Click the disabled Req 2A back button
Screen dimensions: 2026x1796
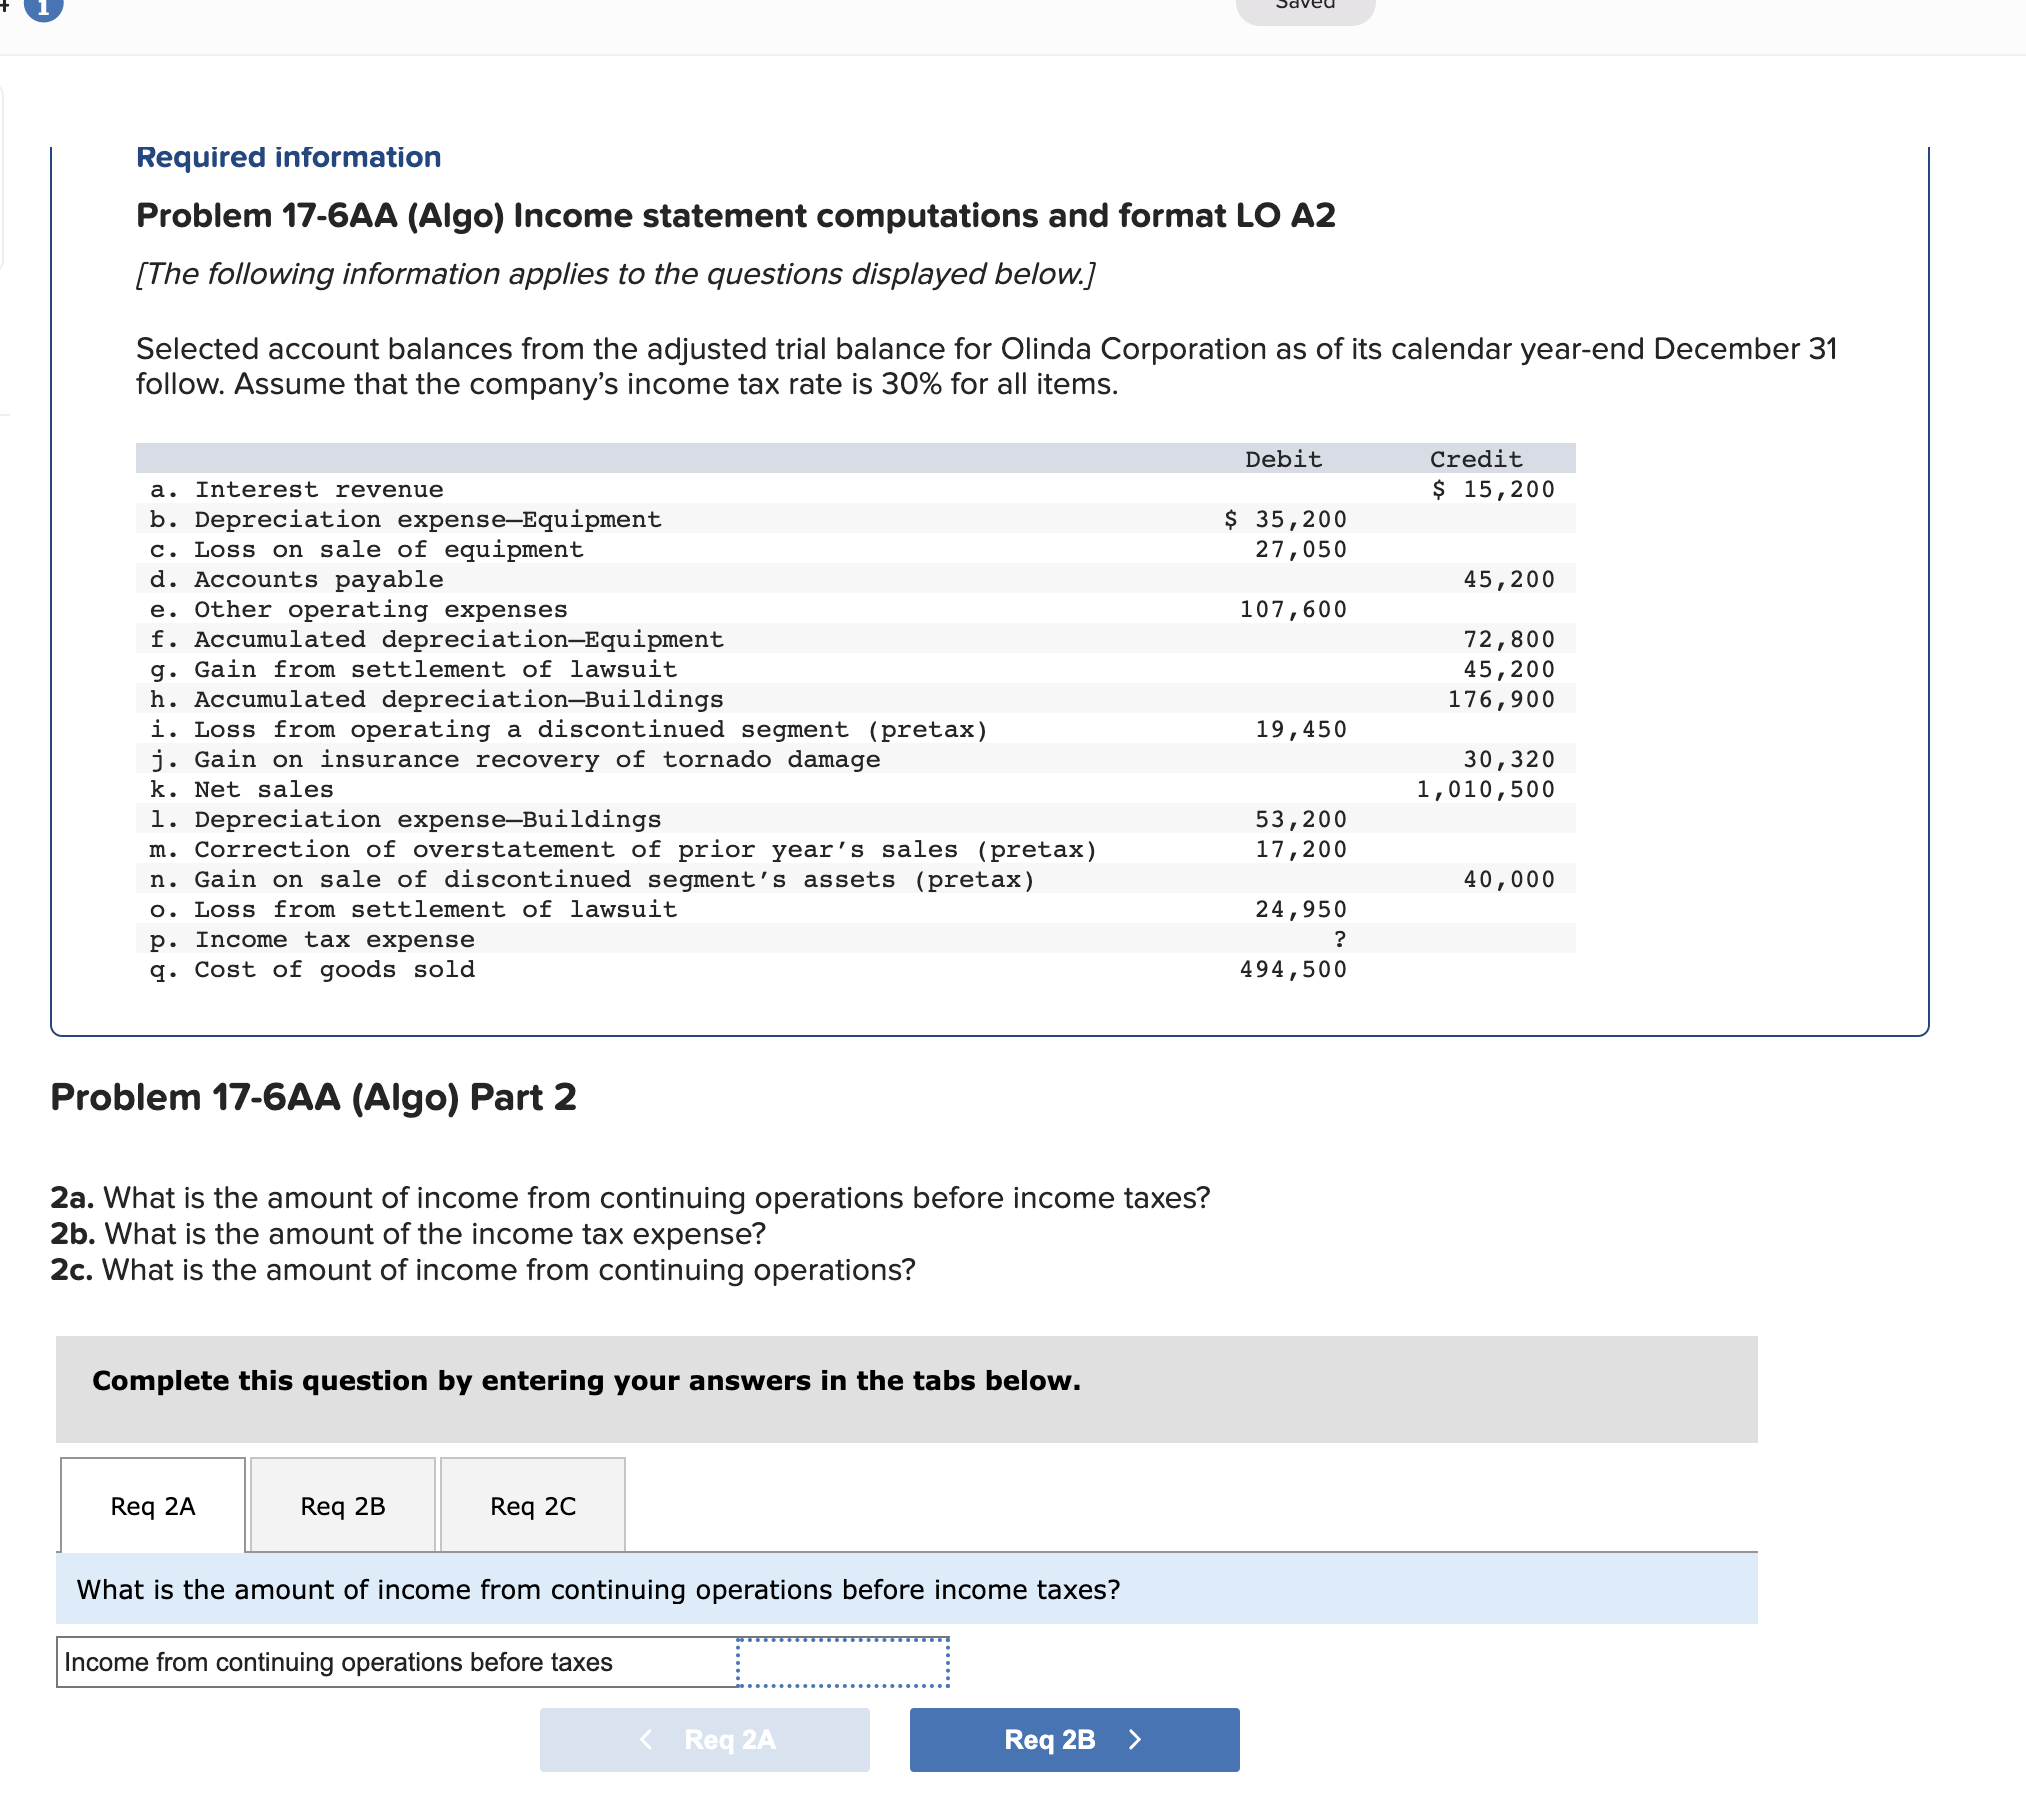click(706, 1739)
